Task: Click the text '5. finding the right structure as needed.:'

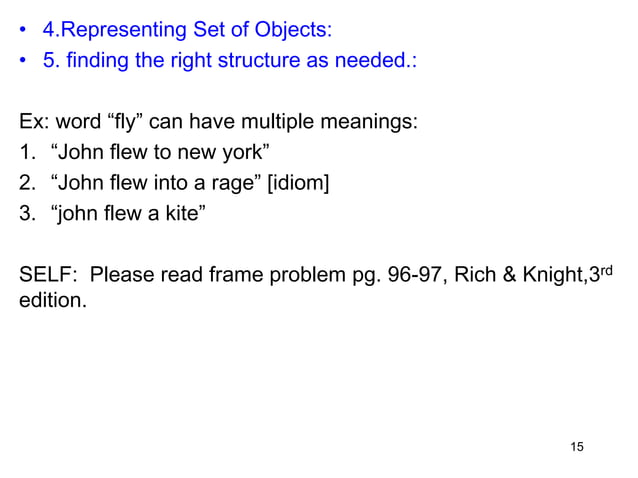Action: point(230,60)
